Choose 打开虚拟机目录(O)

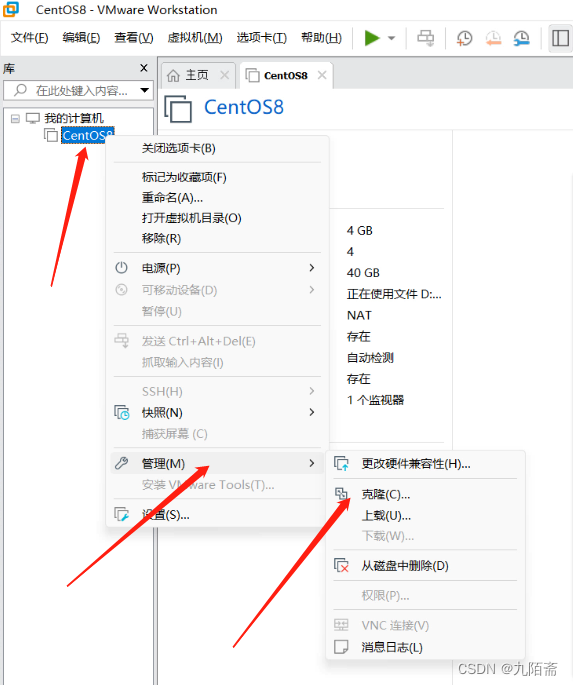(217, 218)
